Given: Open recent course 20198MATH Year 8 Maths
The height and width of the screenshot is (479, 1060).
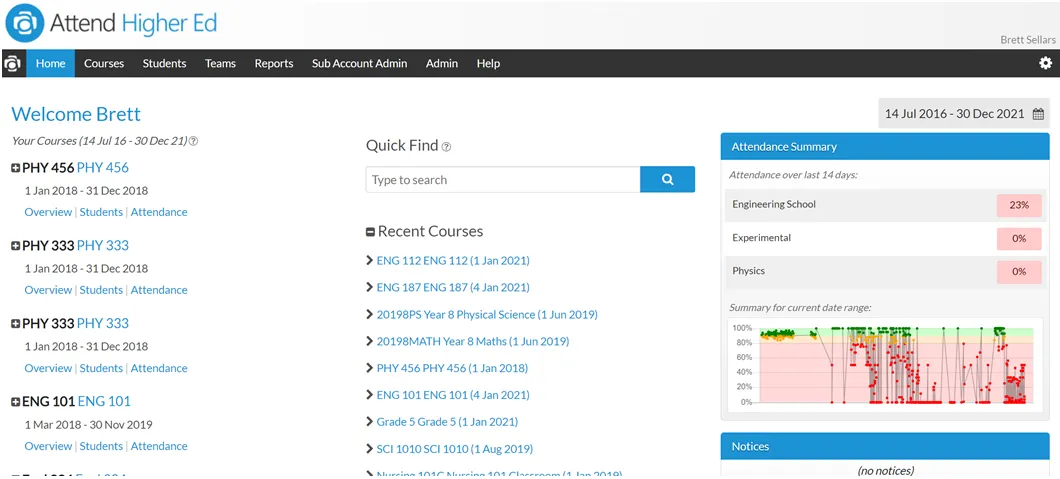Looking at the screenshot, I should click(473, 341).
